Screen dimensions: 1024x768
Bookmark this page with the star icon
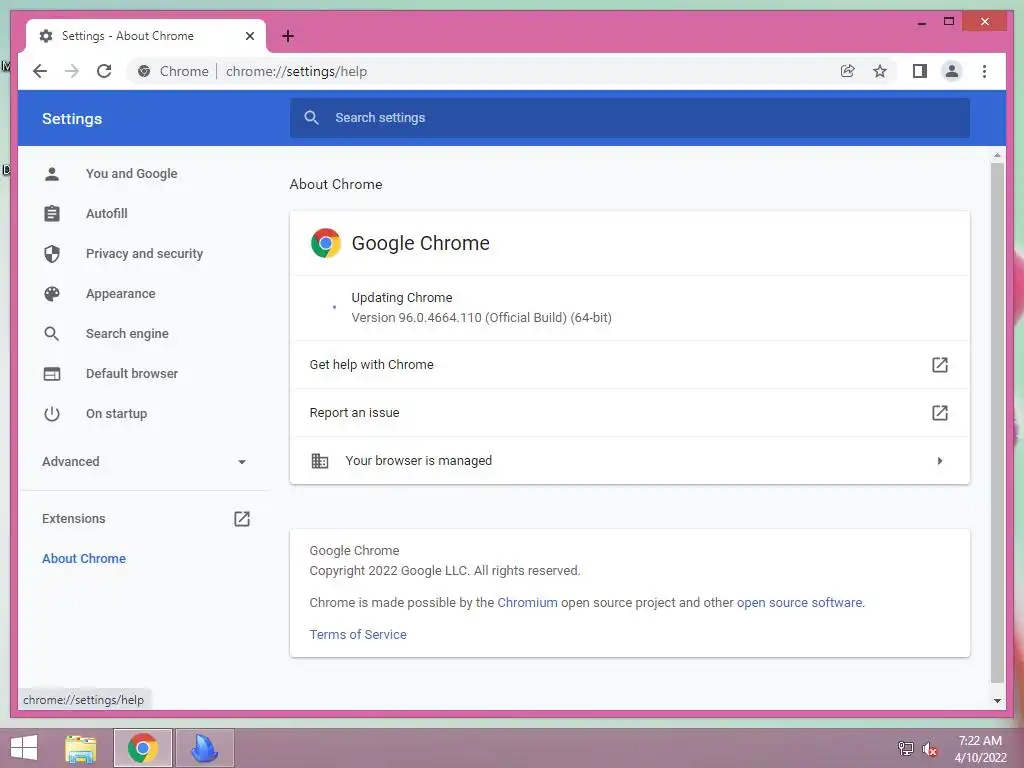point(880,71)
